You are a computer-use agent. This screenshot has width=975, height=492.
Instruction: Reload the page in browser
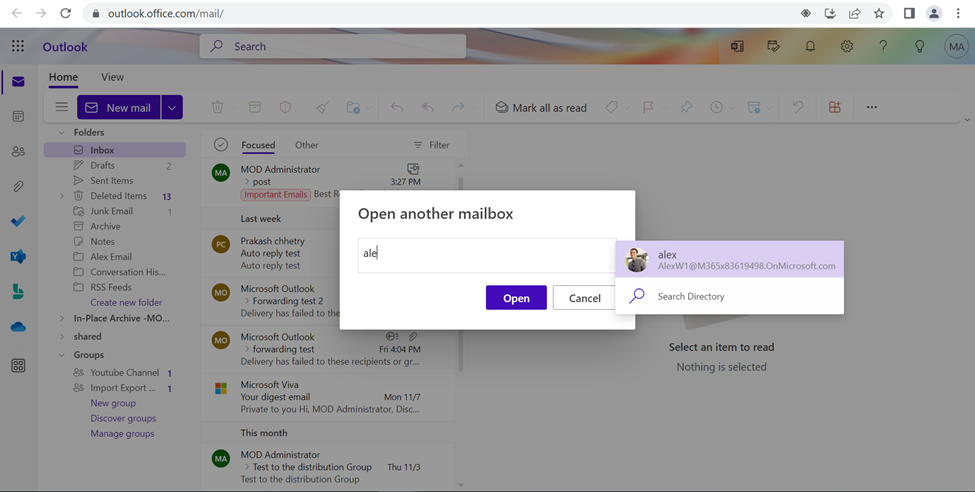click(65, 13)
